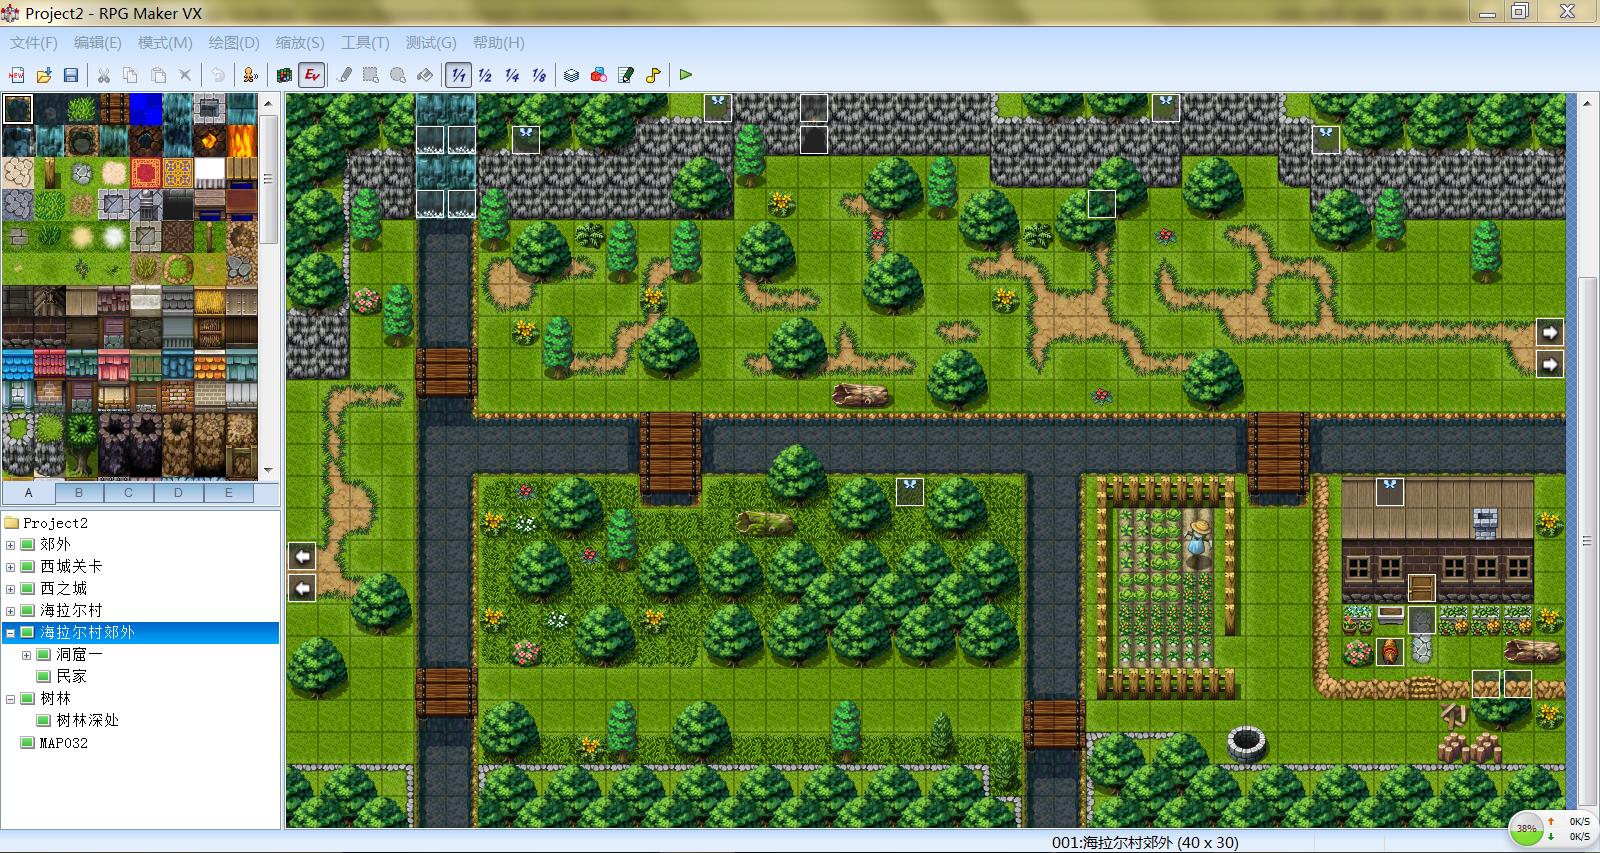
Task: Switch to tileset tab E
Action: pyautogui.click(x=229, y=493)
